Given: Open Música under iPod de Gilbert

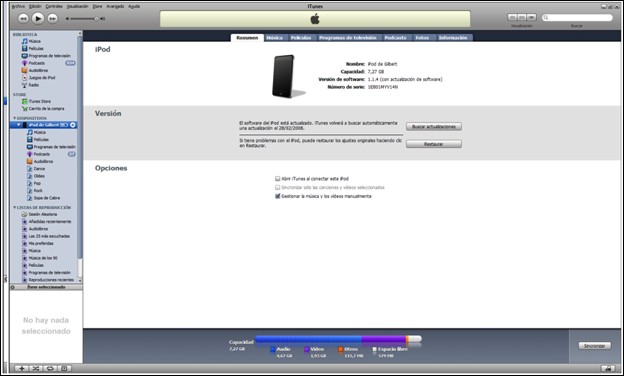Looking at the screenshot, I should [x=36, y=132].
